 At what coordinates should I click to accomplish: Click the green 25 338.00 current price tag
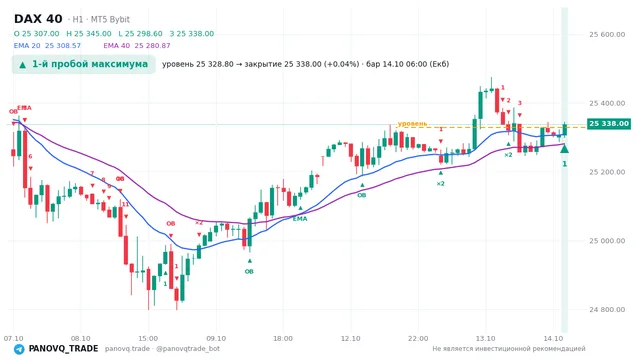pyautogui.click(x=609, y=124)
